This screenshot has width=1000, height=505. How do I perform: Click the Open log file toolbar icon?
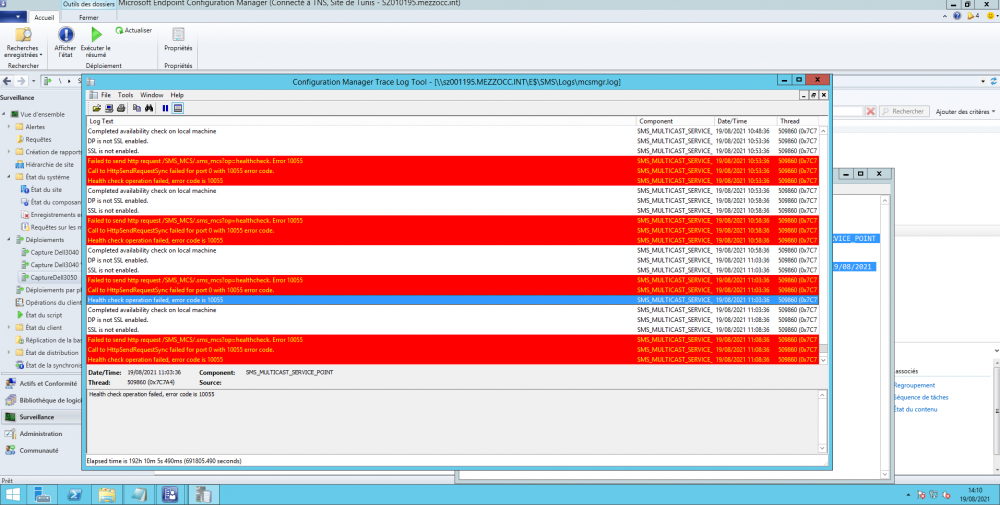coord(97,108)
